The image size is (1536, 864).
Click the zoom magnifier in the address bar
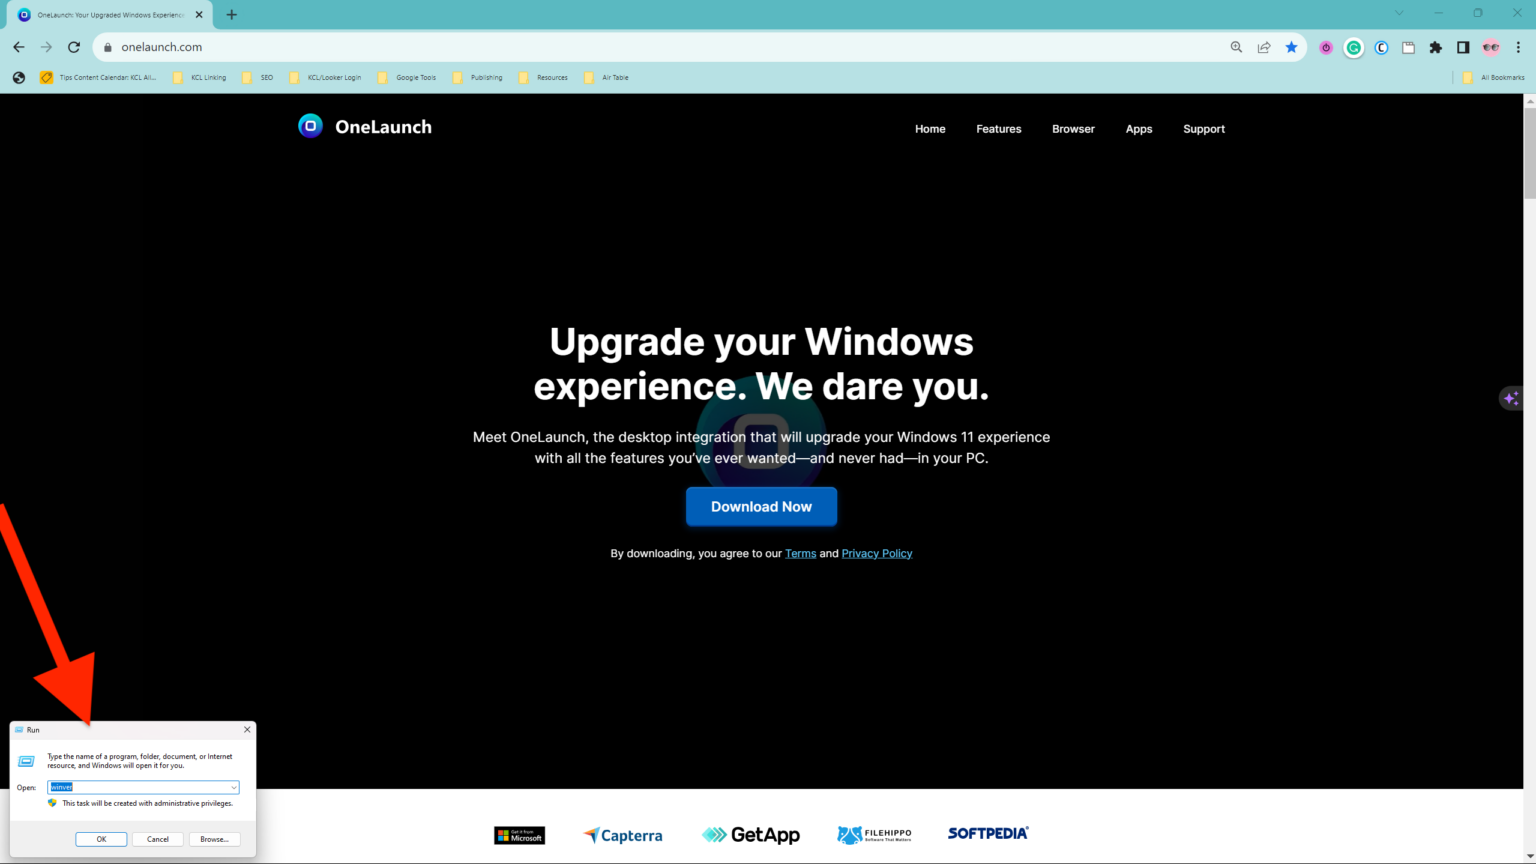[1237, 47]
